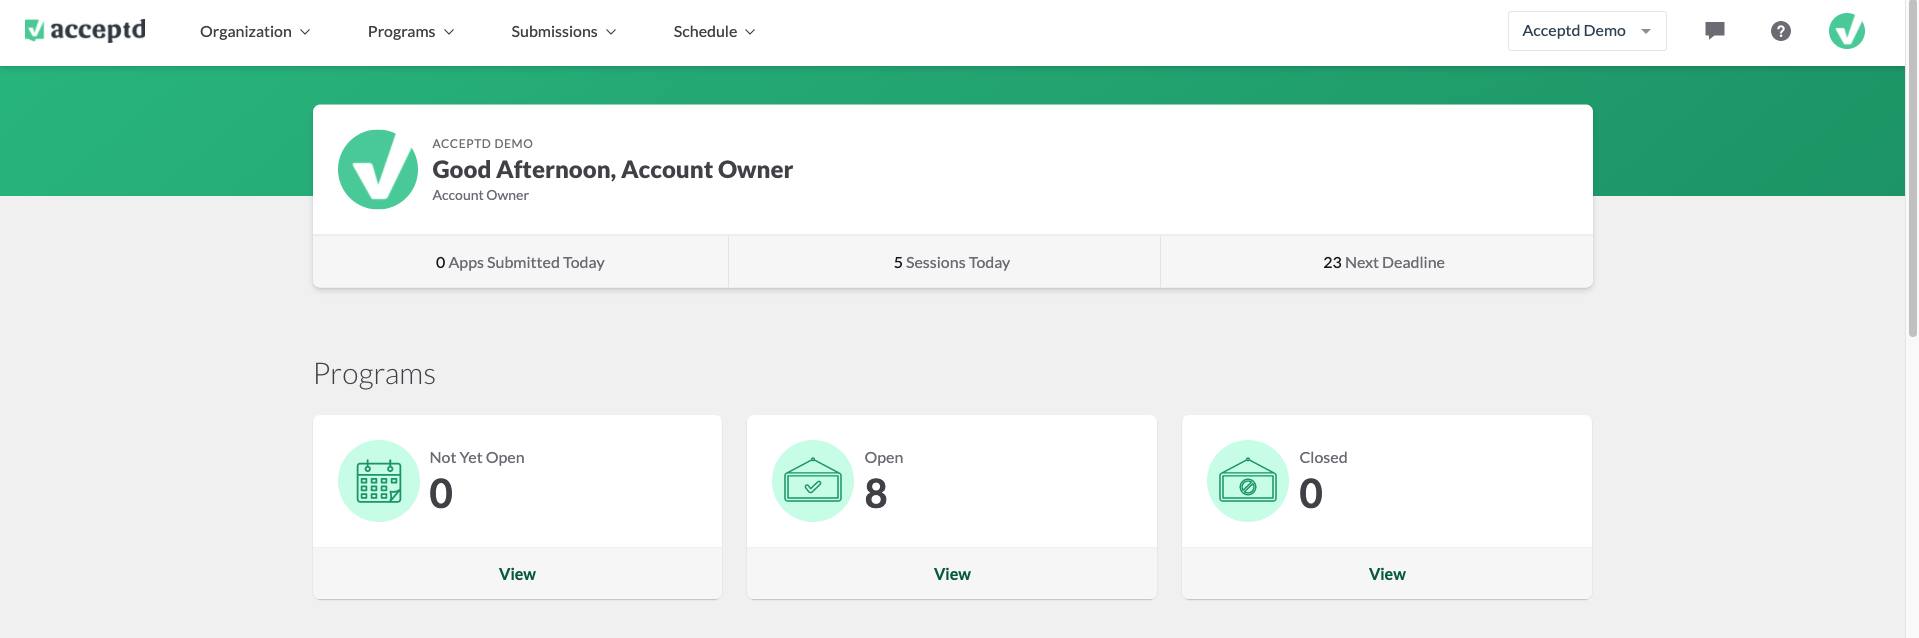Expand the Schedule menu
This screenshot has width=1919, height=638.
click(714, 32)
